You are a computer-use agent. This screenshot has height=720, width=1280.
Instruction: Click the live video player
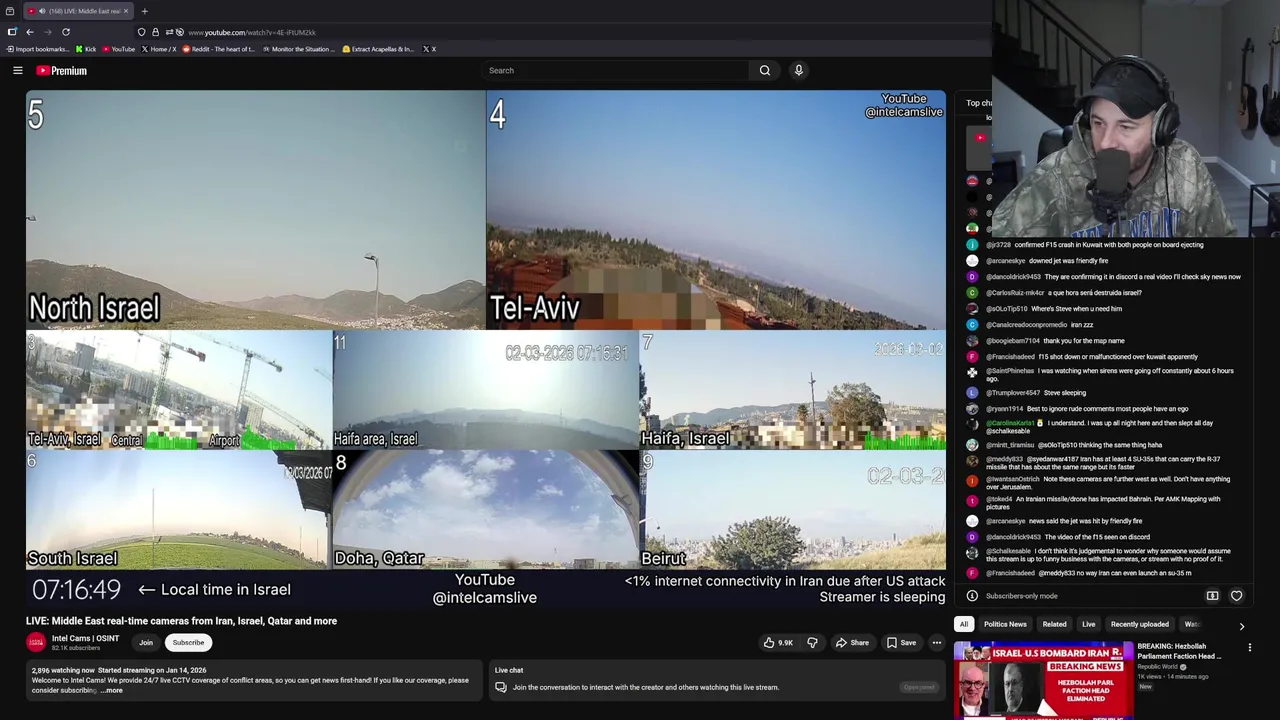pos(485,349)
